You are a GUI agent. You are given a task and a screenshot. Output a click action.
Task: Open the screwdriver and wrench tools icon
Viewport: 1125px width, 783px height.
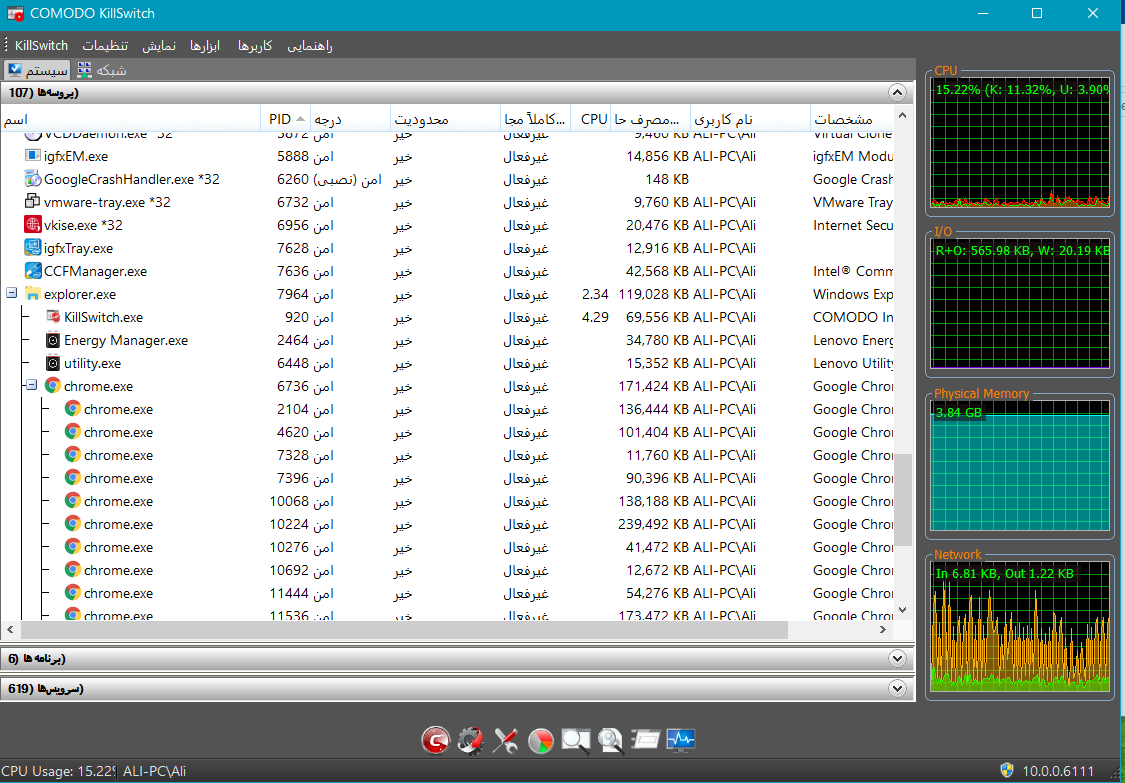point(505,740)
